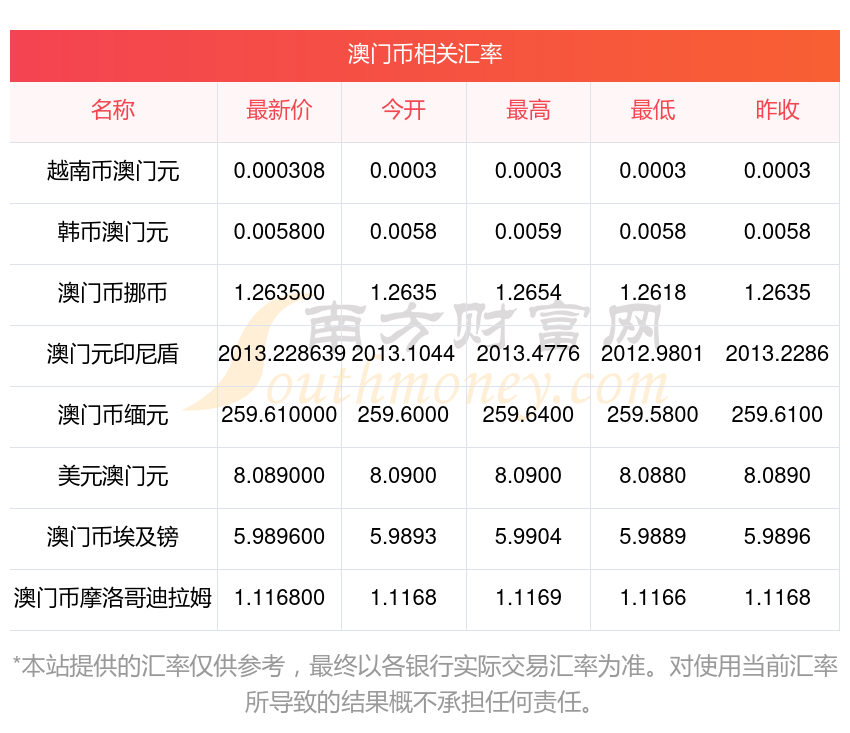Click the 缅元 highest value 259.6400

click(528, 415)
